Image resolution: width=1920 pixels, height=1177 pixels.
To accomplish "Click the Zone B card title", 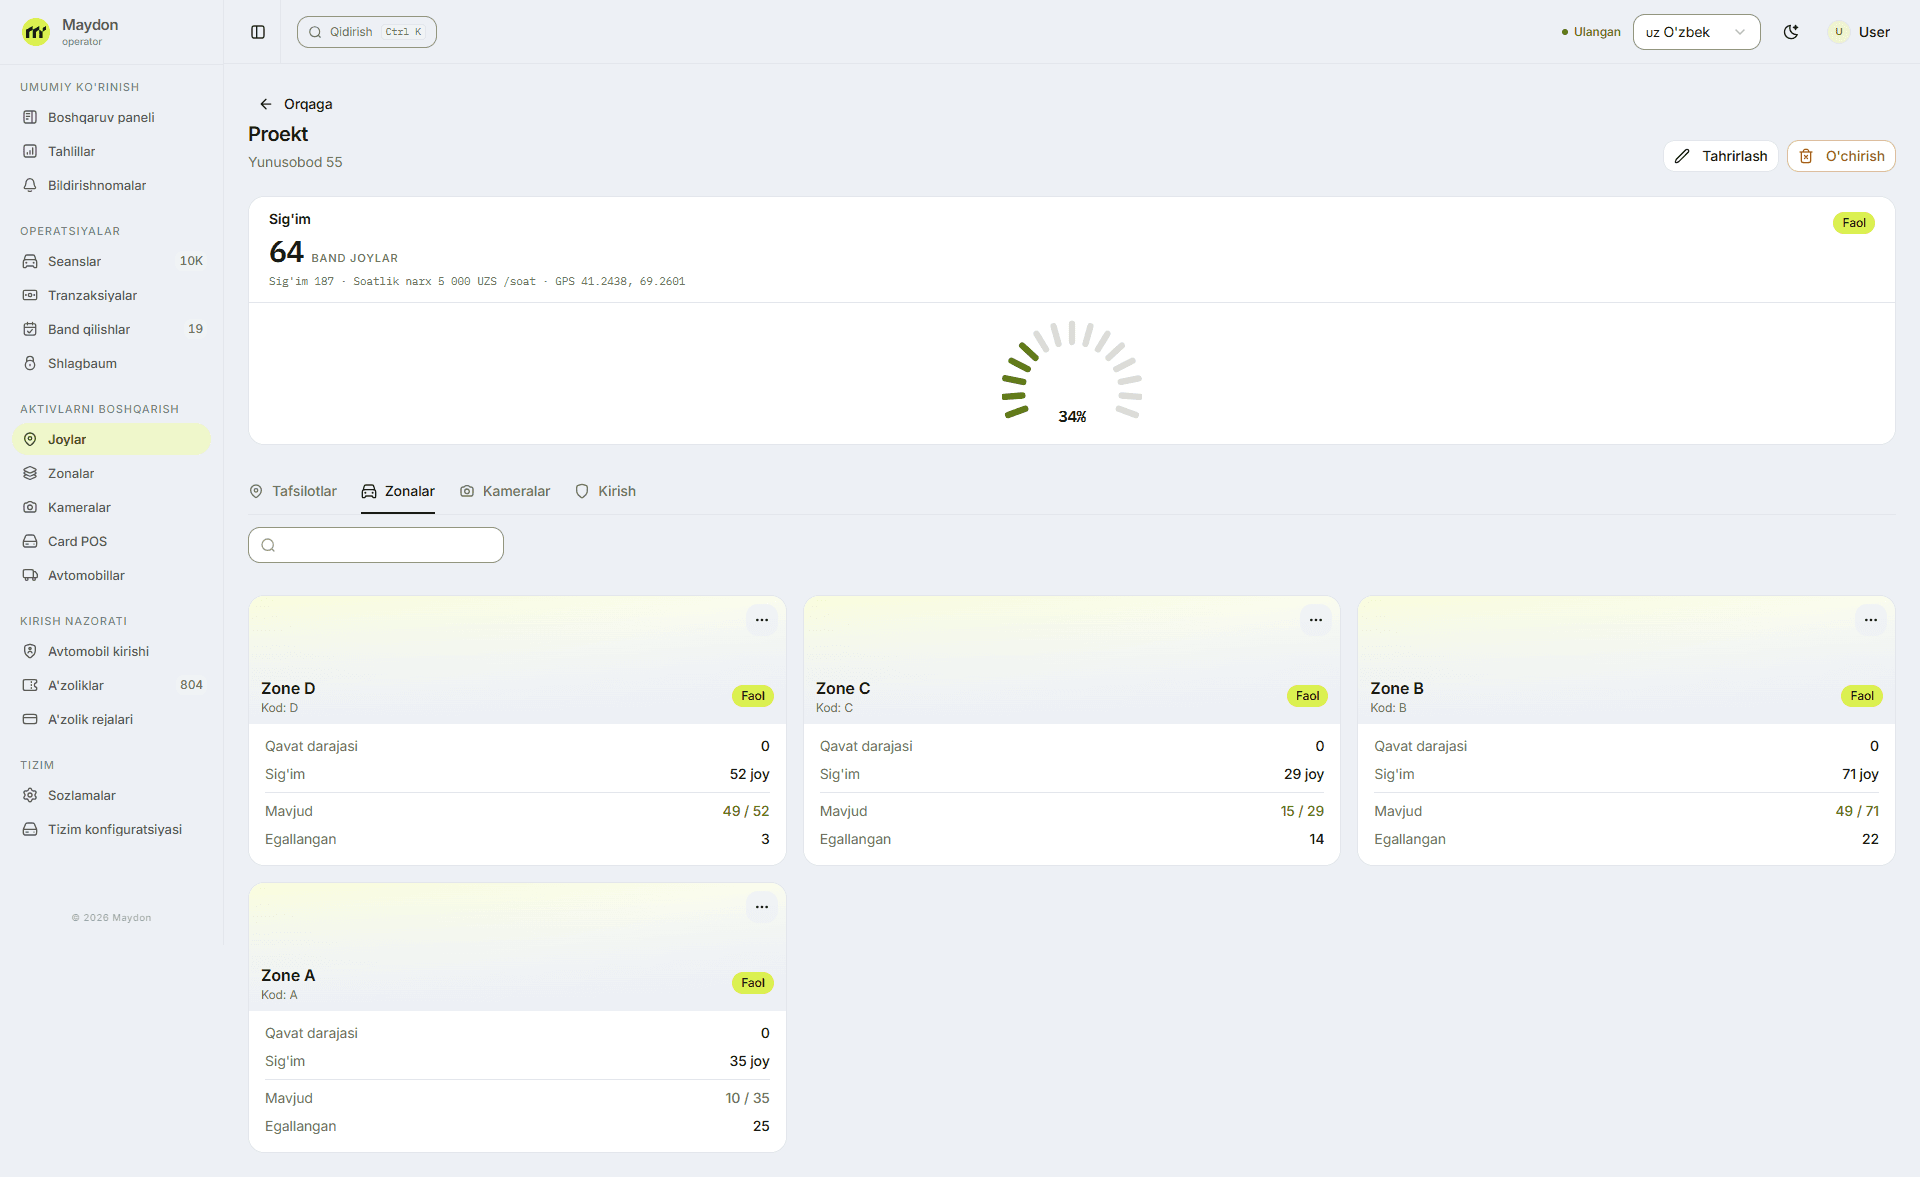I will [1397, 688].
